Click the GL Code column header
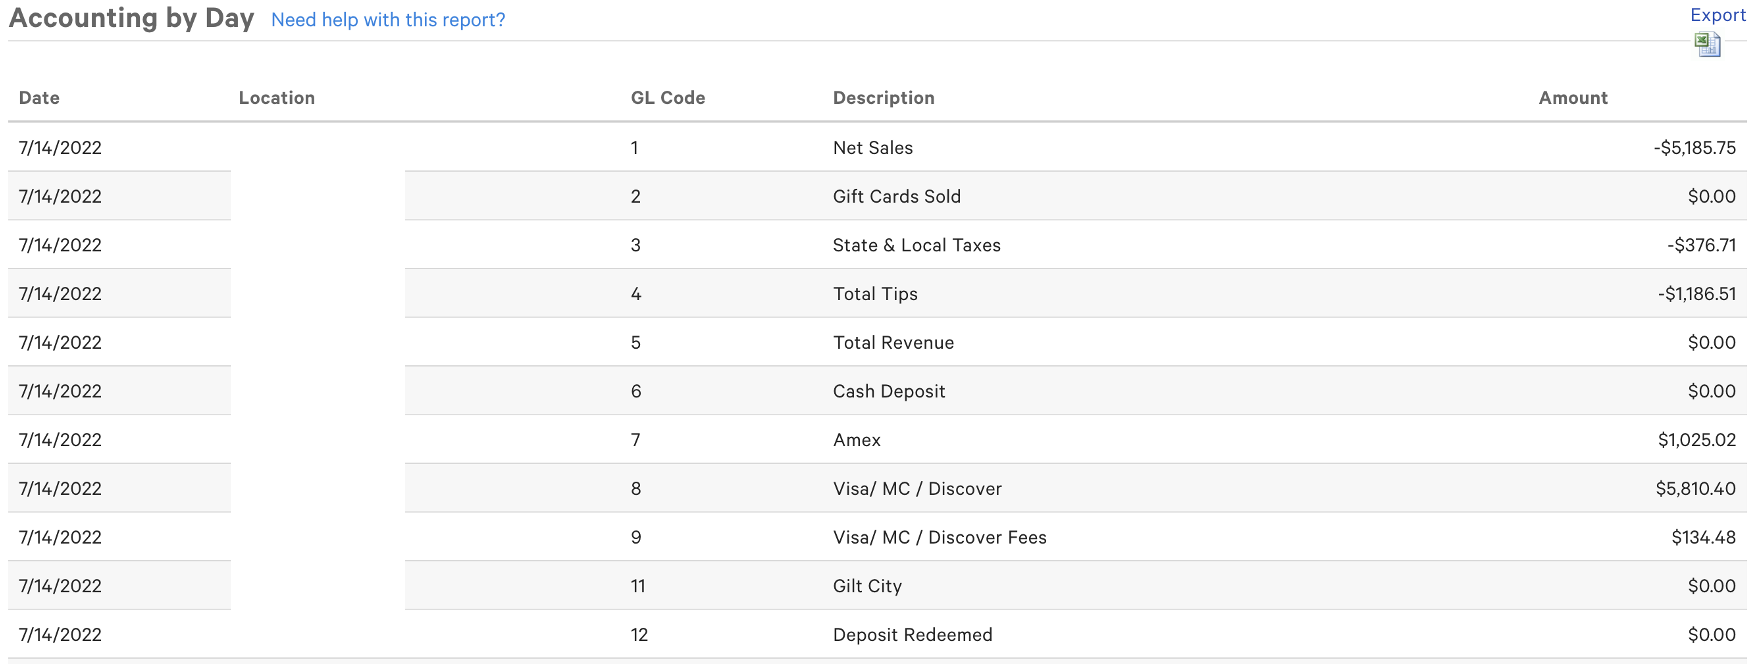The height and width of the screenshot is (664, 1754). click(x=668, y=98)
